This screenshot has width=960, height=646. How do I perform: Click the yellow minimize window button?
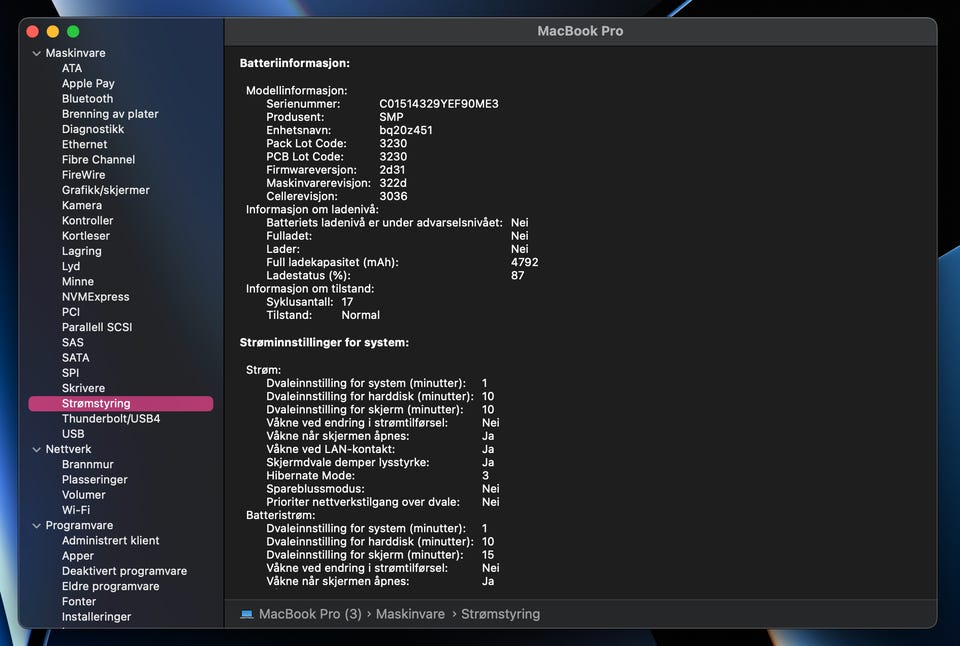[x=53, y=32]
